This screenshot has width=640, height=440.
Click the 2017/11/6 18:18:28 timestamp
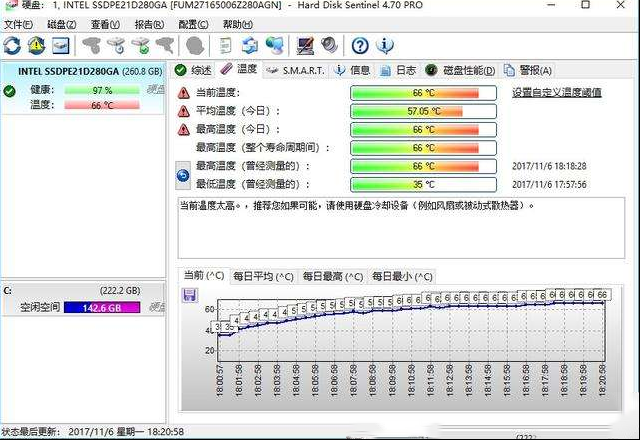pos(549,166)
